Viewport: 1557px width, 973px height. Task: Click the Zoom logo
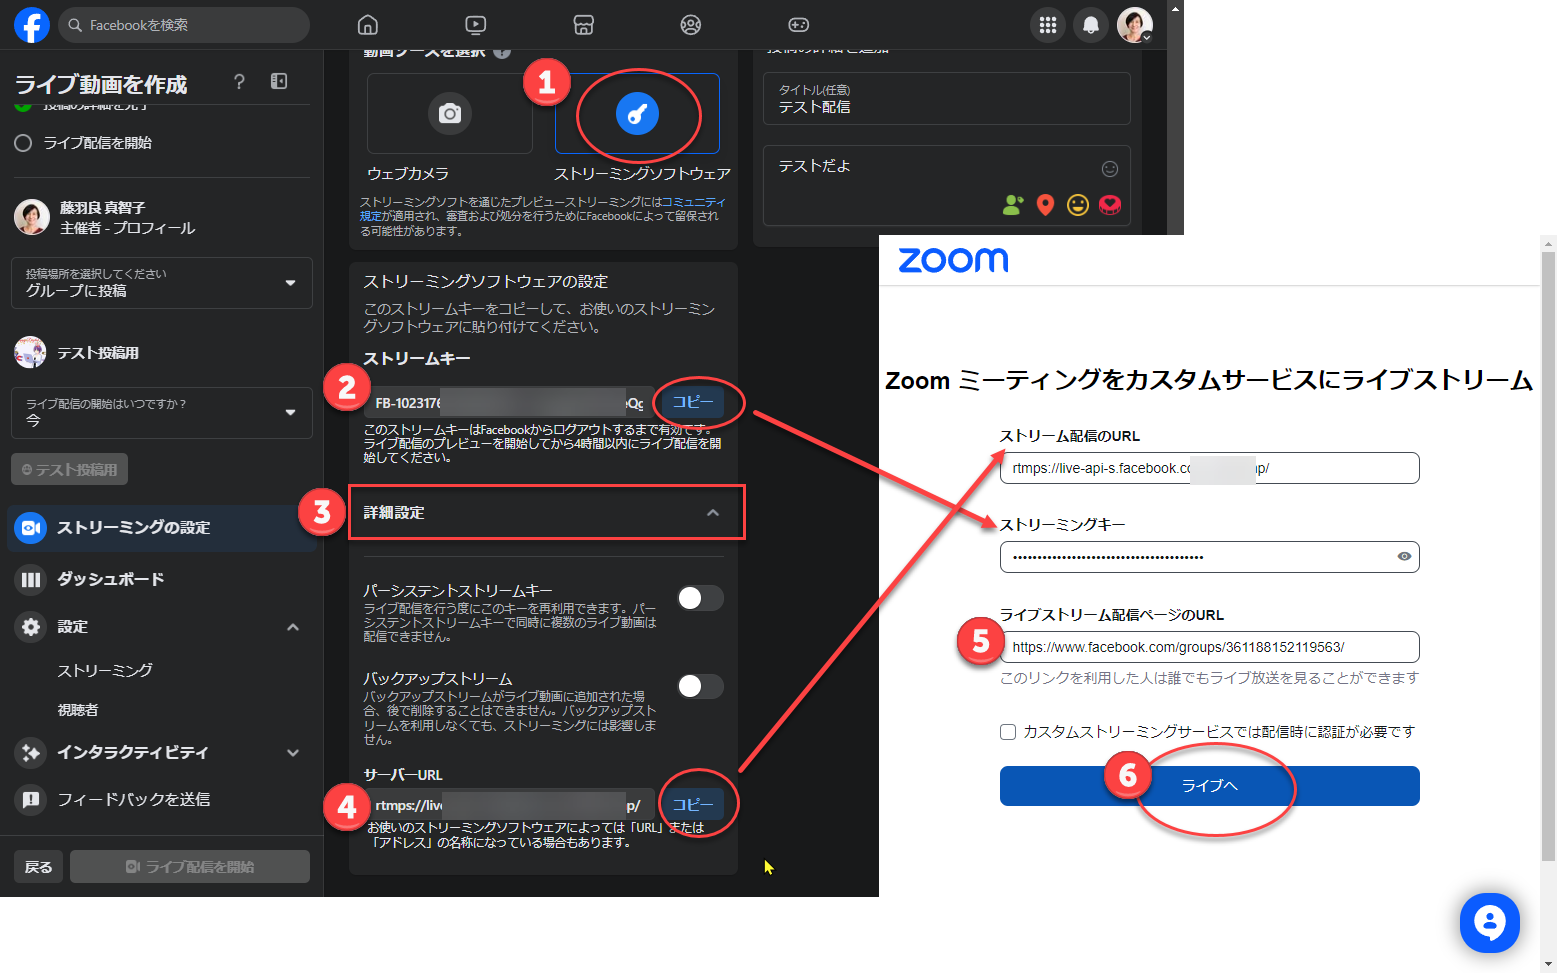(953, 260)
